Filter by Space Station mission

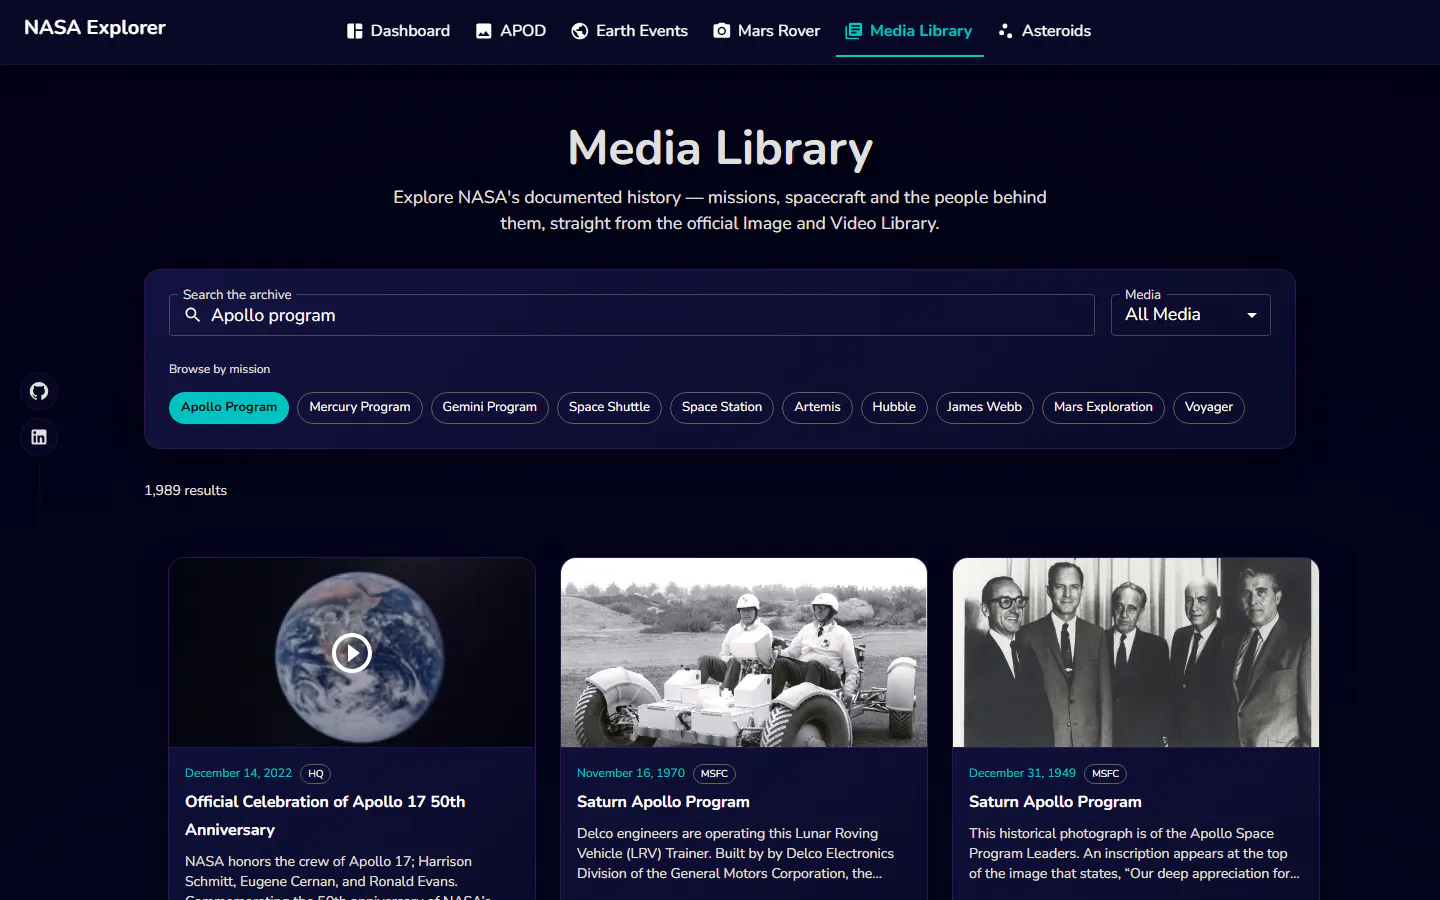pos(722,408)
